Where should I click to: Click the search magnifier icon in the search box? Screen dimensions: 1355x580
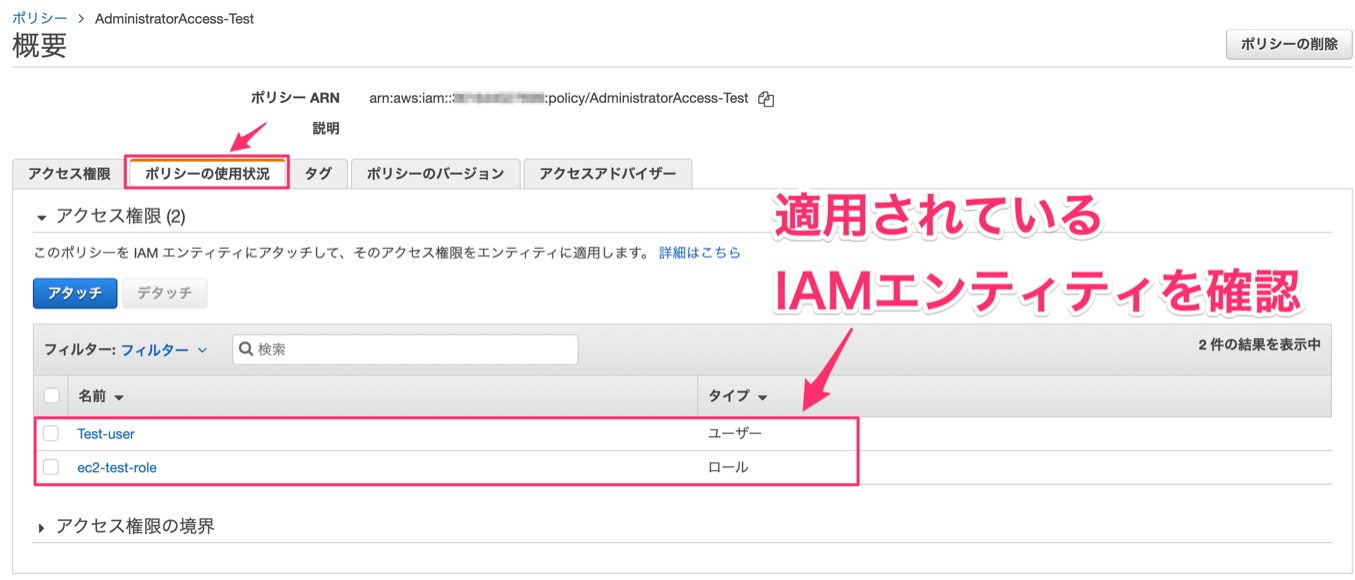(x=245, y=349)
